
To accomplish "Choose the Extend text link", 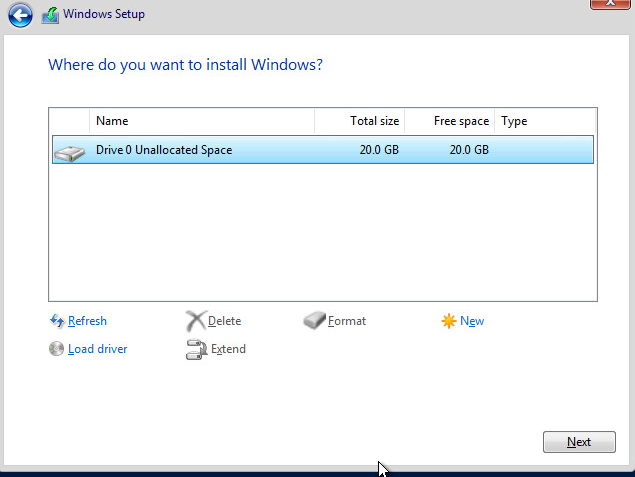I will click(x=228, y=349).
